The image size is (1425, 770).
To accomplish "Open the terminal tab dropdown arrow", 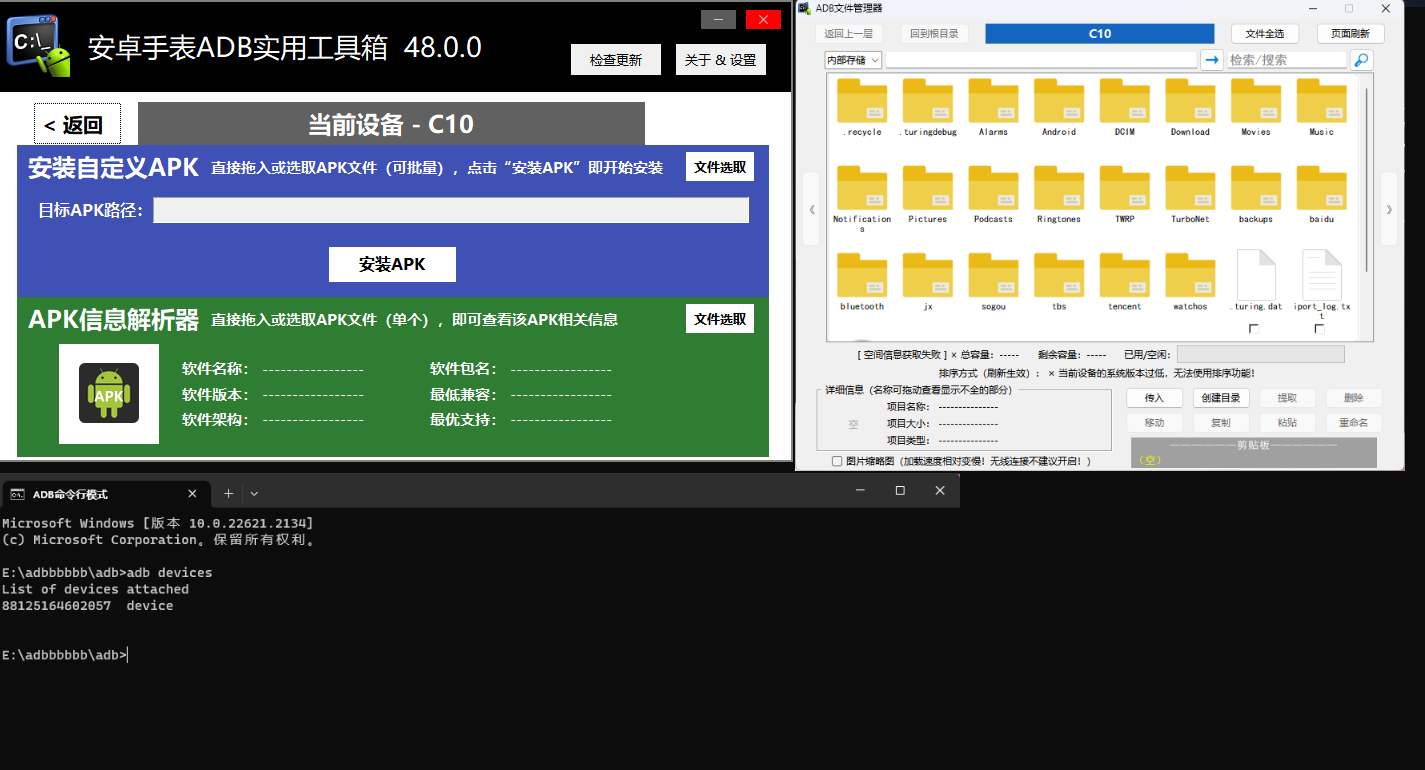I will tap(254, 493).
